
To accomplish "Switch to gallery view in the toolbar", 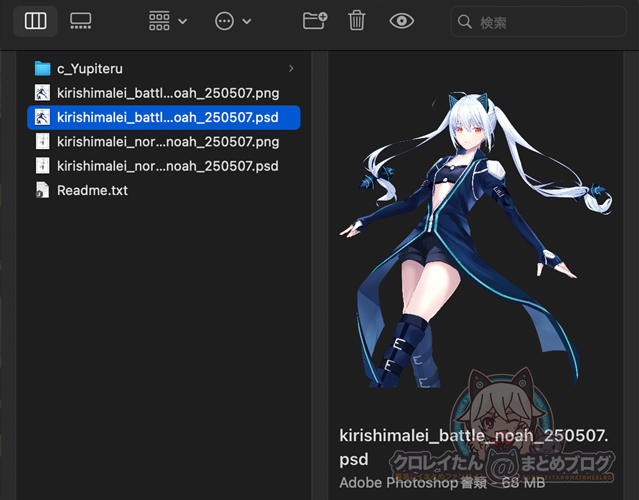I will 80,21.
